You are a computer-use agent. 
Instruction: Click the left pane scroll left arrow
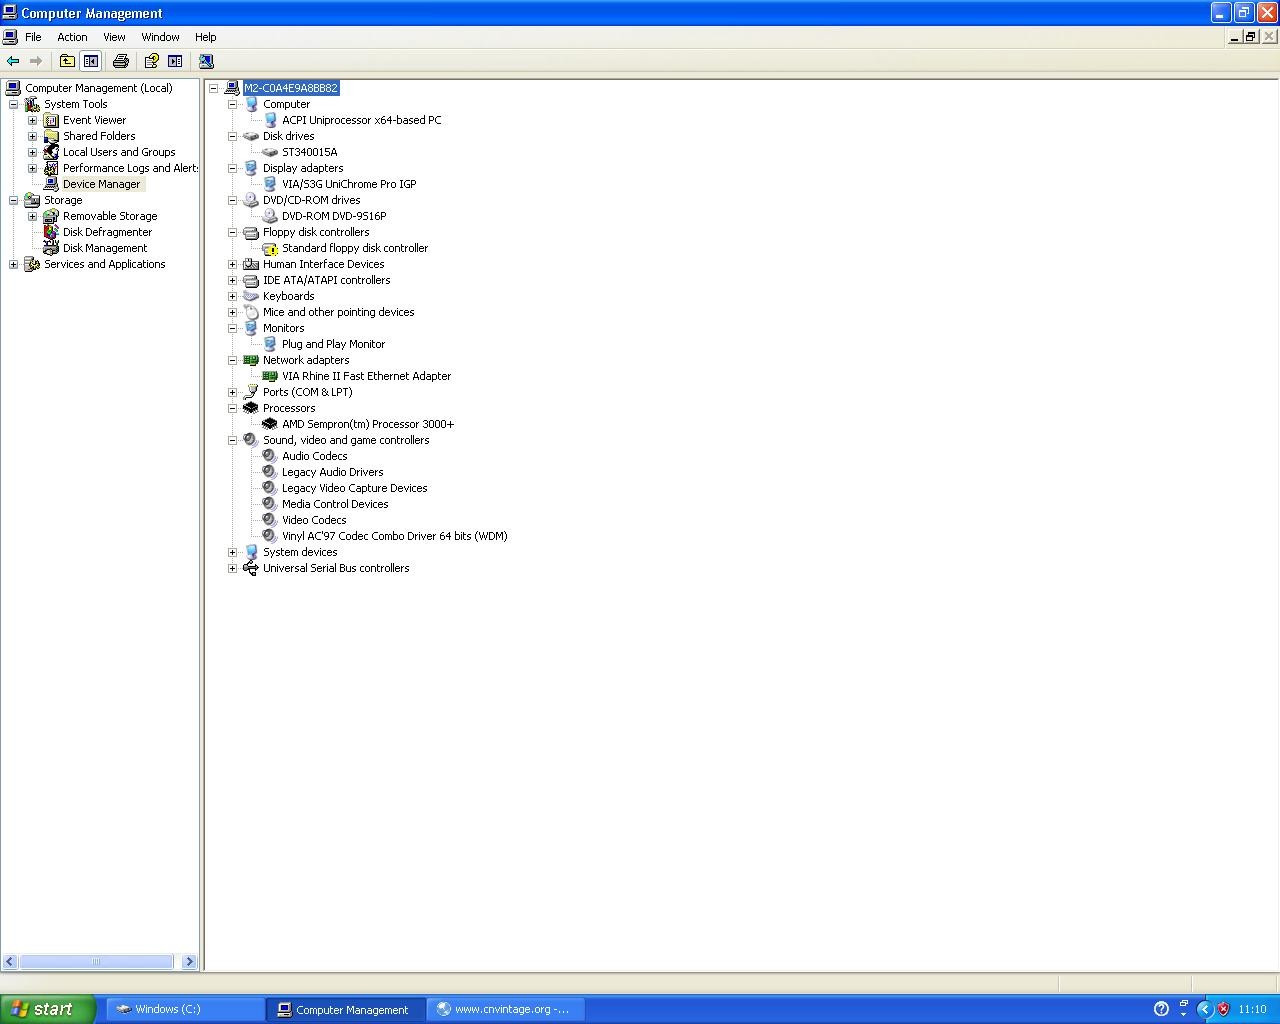10,961
